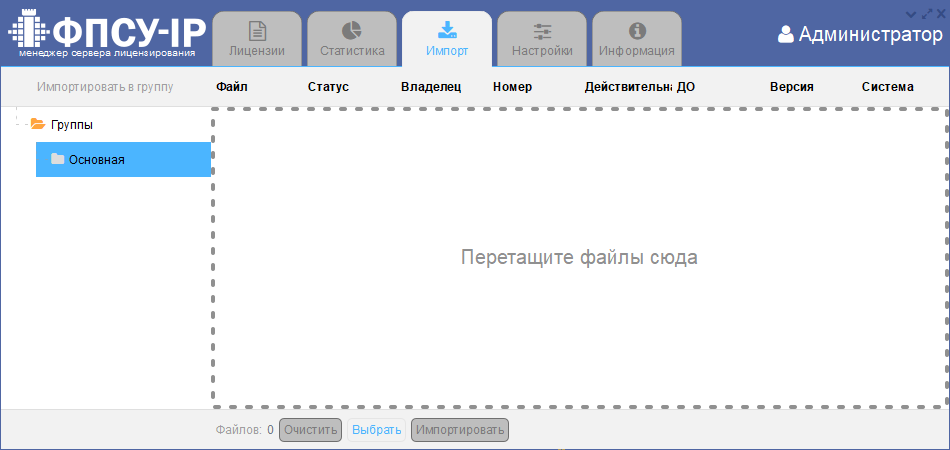Click the ФПСУ-IP logo
The width and height of the screenshot is (950, 450).
point(107,34)
